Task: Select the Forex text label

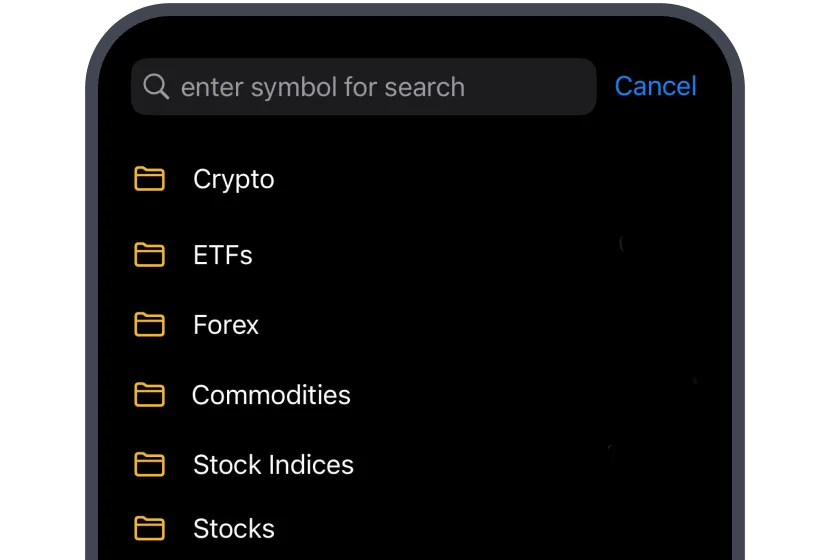Action: 226,325
